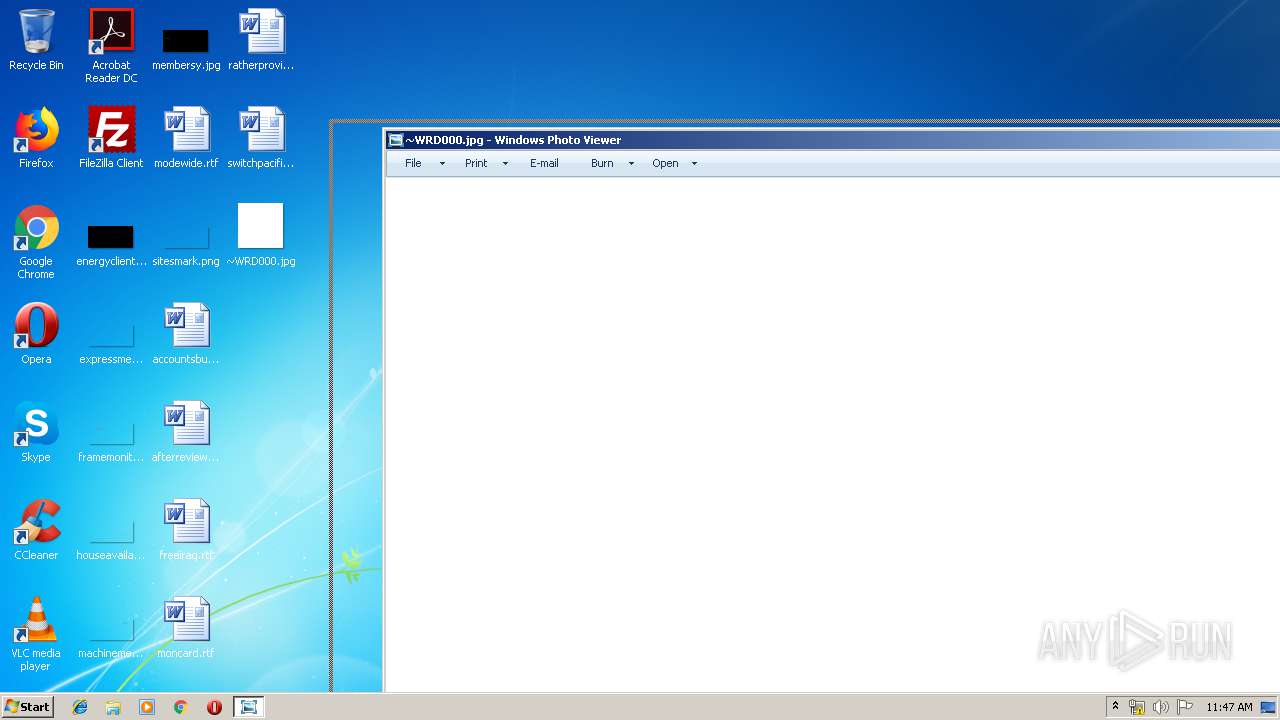Select the Firefox desktop shortcut

[x=36, y=138]
